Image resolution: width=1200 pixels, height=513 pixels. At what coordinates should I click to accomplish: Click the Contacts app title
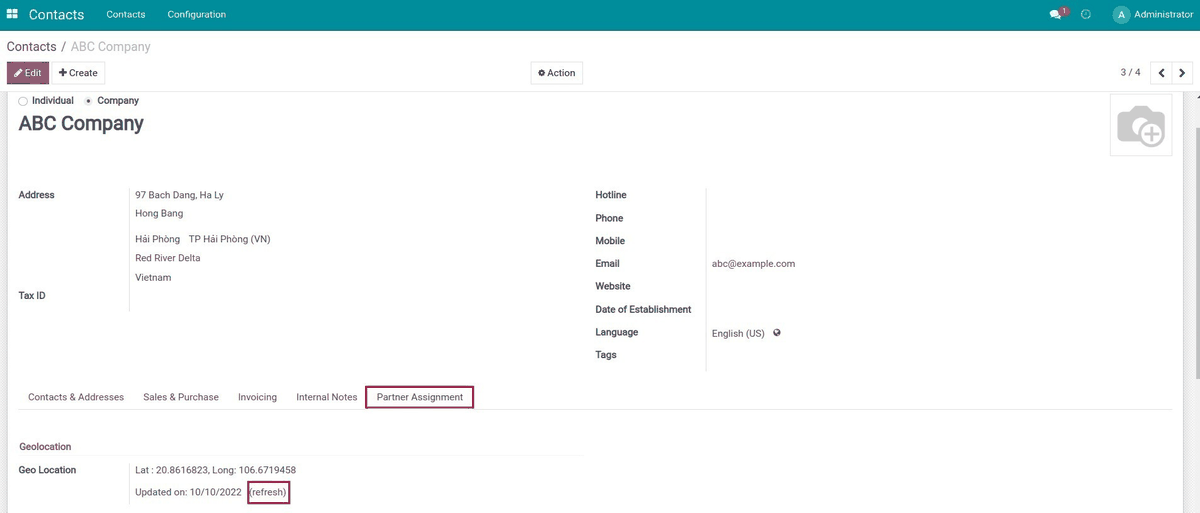(x=56, y=15)
